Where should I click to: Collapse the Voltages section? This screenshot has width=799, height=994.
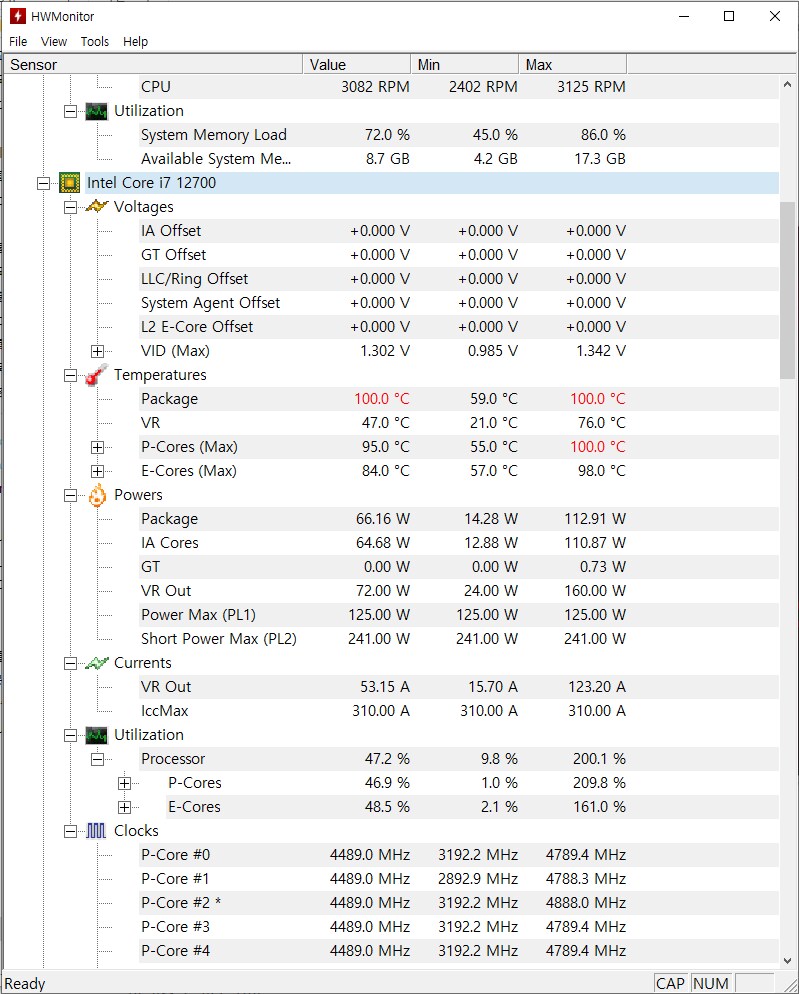coord(70,207)
